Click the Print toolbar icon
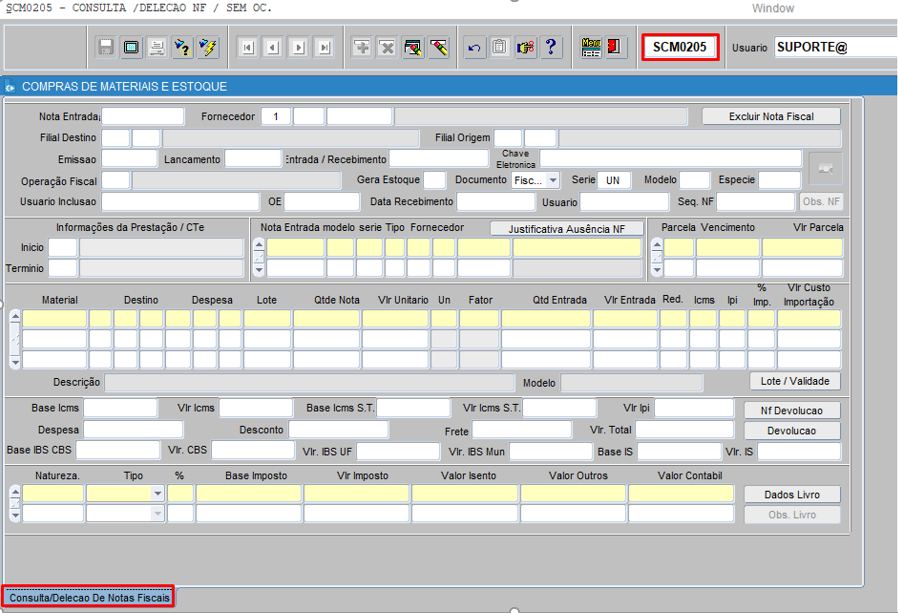The width and height of the screenshot is (898, 613). 157,47
